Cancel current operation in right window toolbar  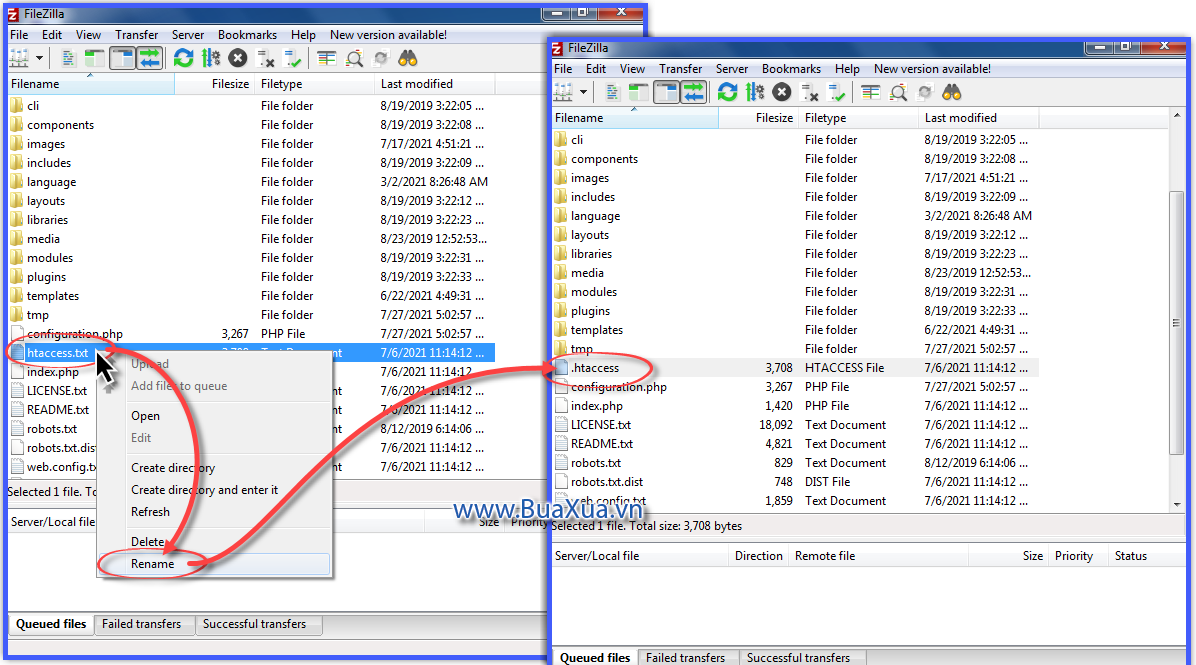point(782,92)
